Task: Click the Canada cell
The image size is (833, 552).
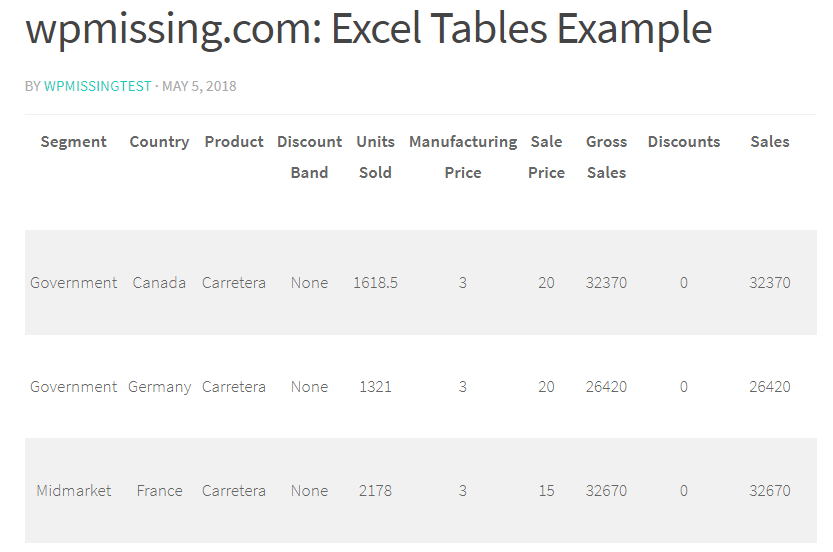Action: click(159, 283)
